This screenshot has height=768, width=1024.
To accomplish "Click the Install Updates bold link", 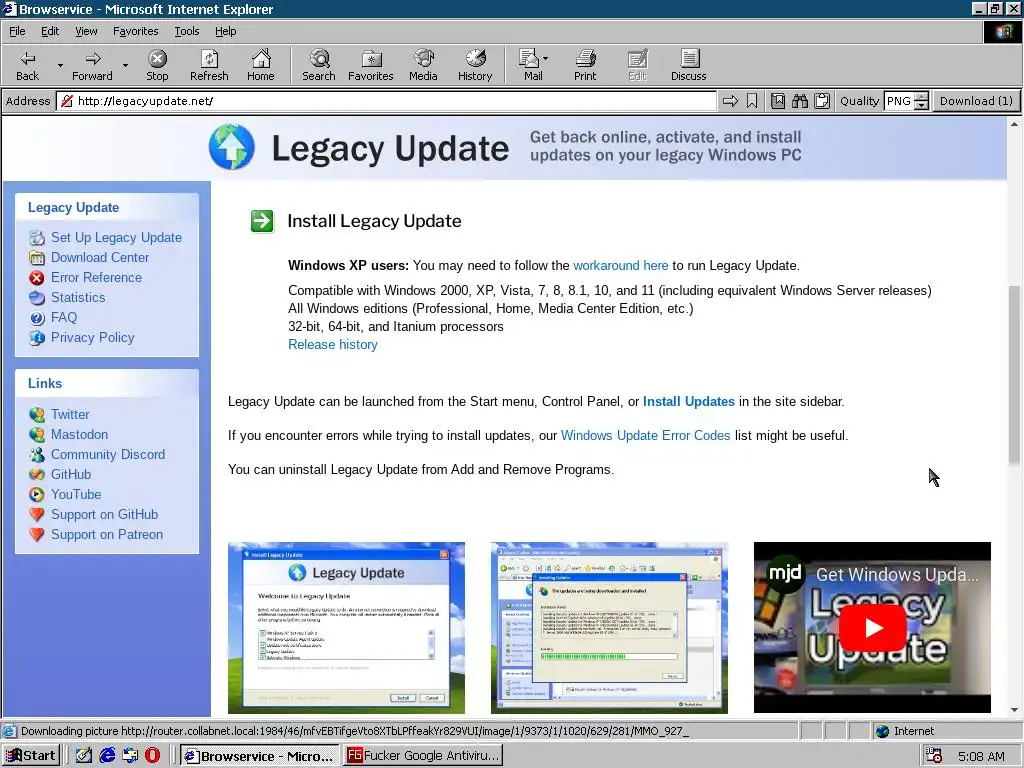I will click(x=688, y=401).
